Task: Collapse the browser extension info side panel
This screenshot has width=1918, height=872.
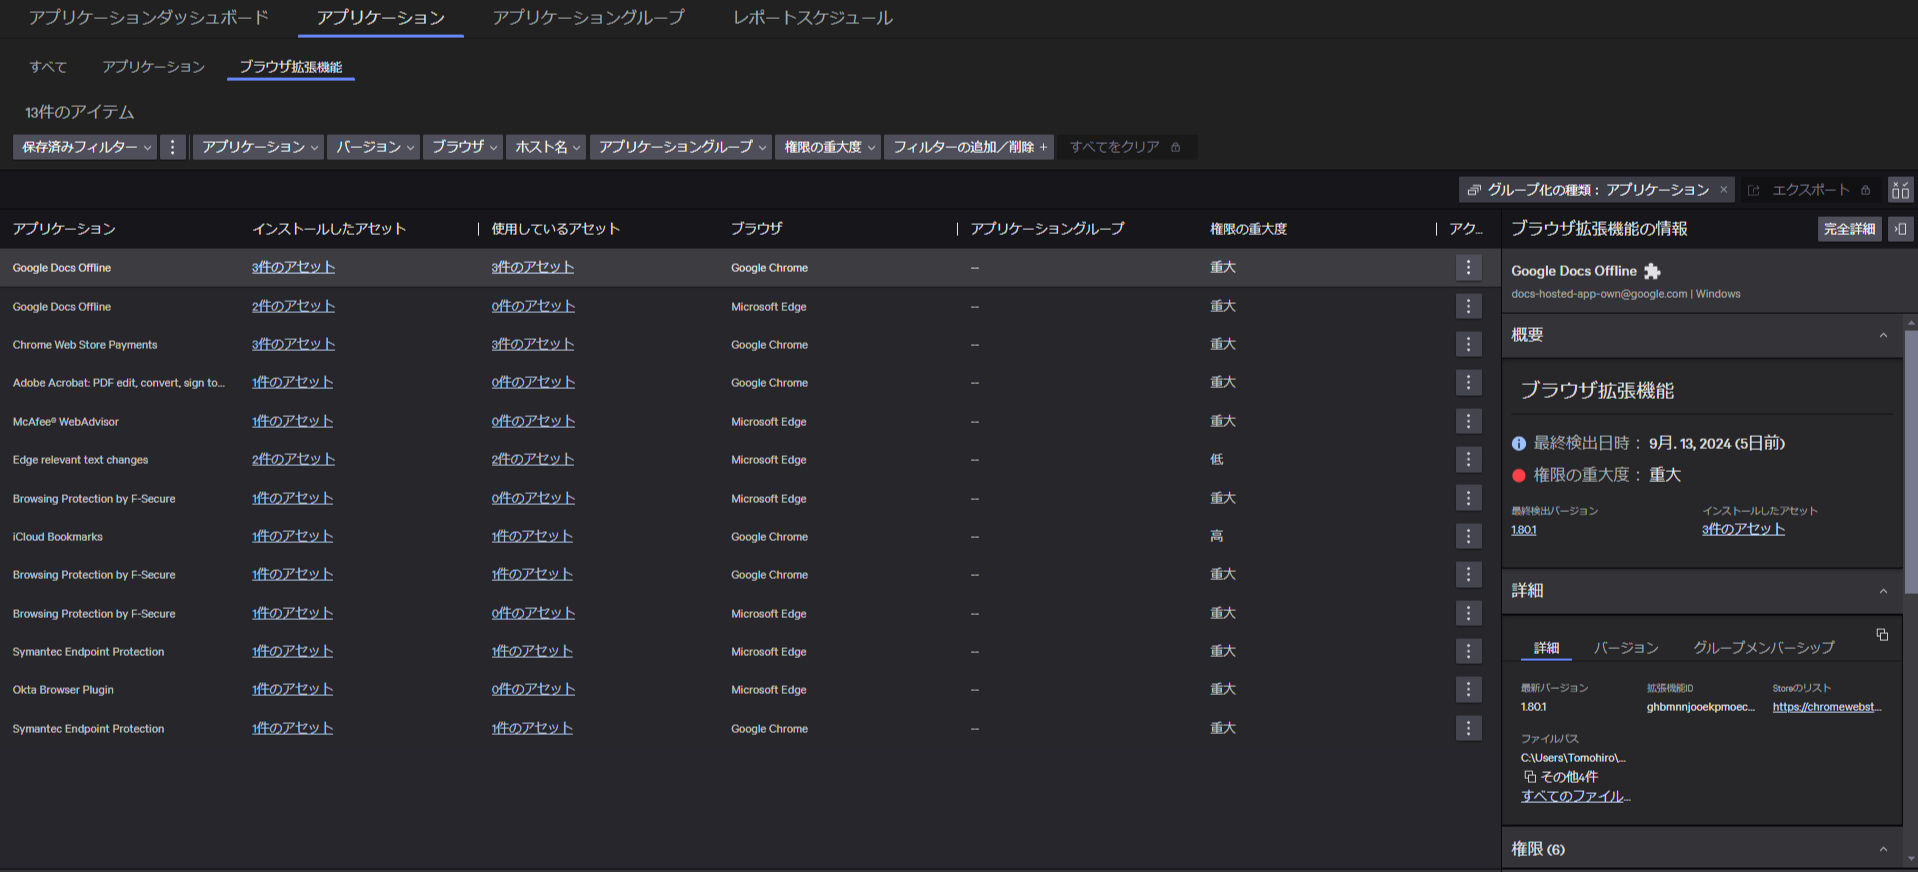Action: (x=1900, y=229)
